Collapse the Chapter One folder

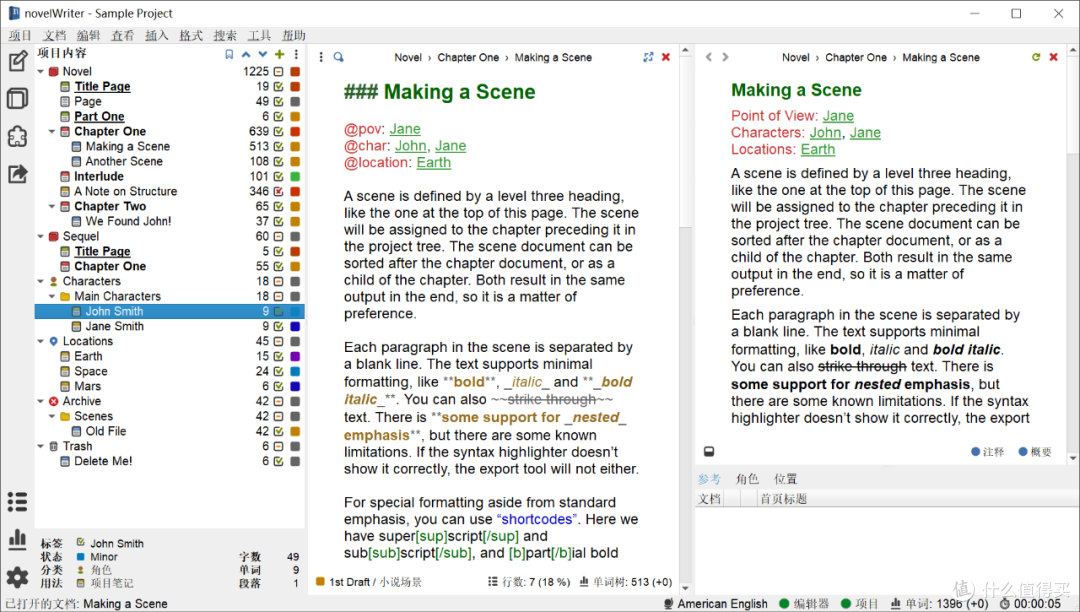(52, 131)
